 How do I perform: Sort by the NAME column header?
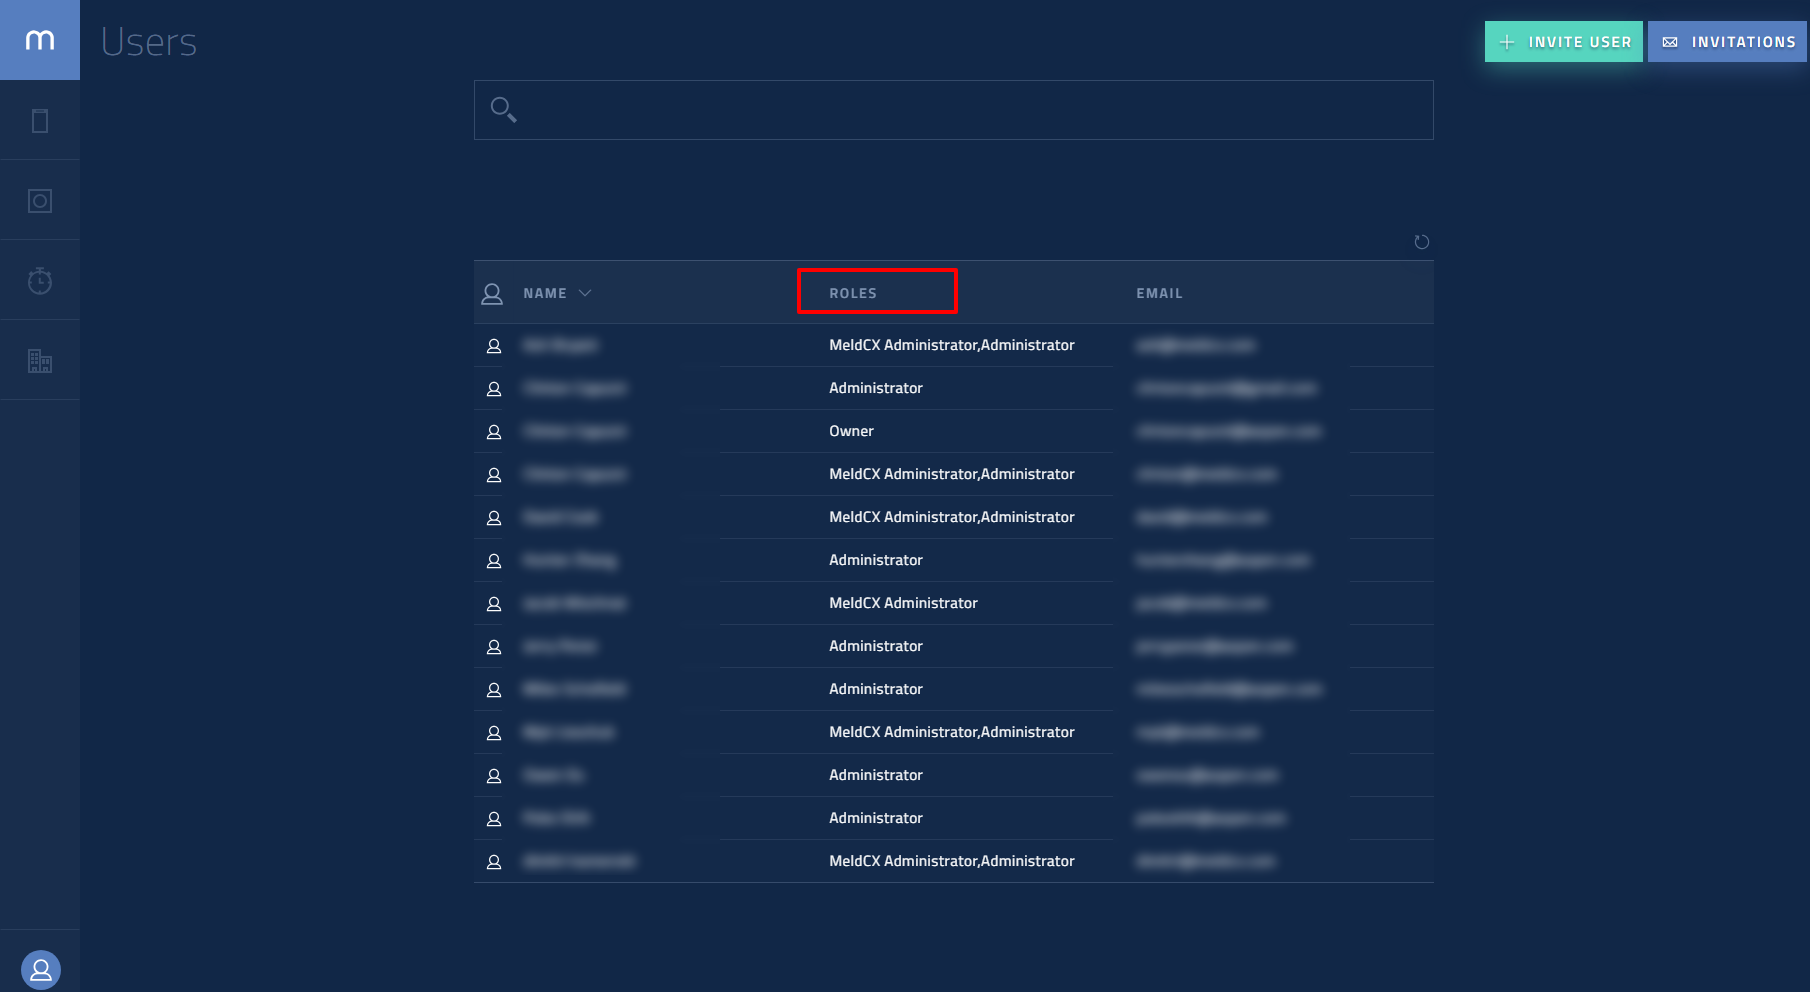[x=545, y=293]
